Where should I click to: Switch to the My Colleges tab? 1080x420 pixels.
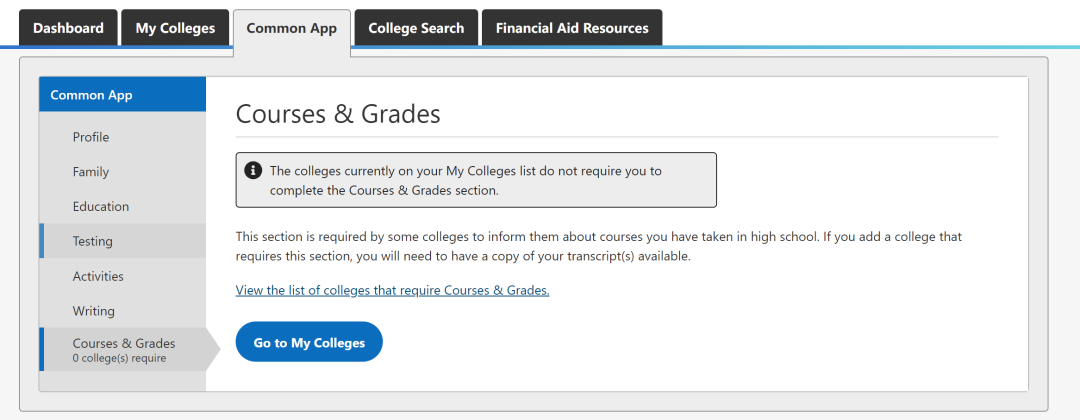[x=175, y=28]
